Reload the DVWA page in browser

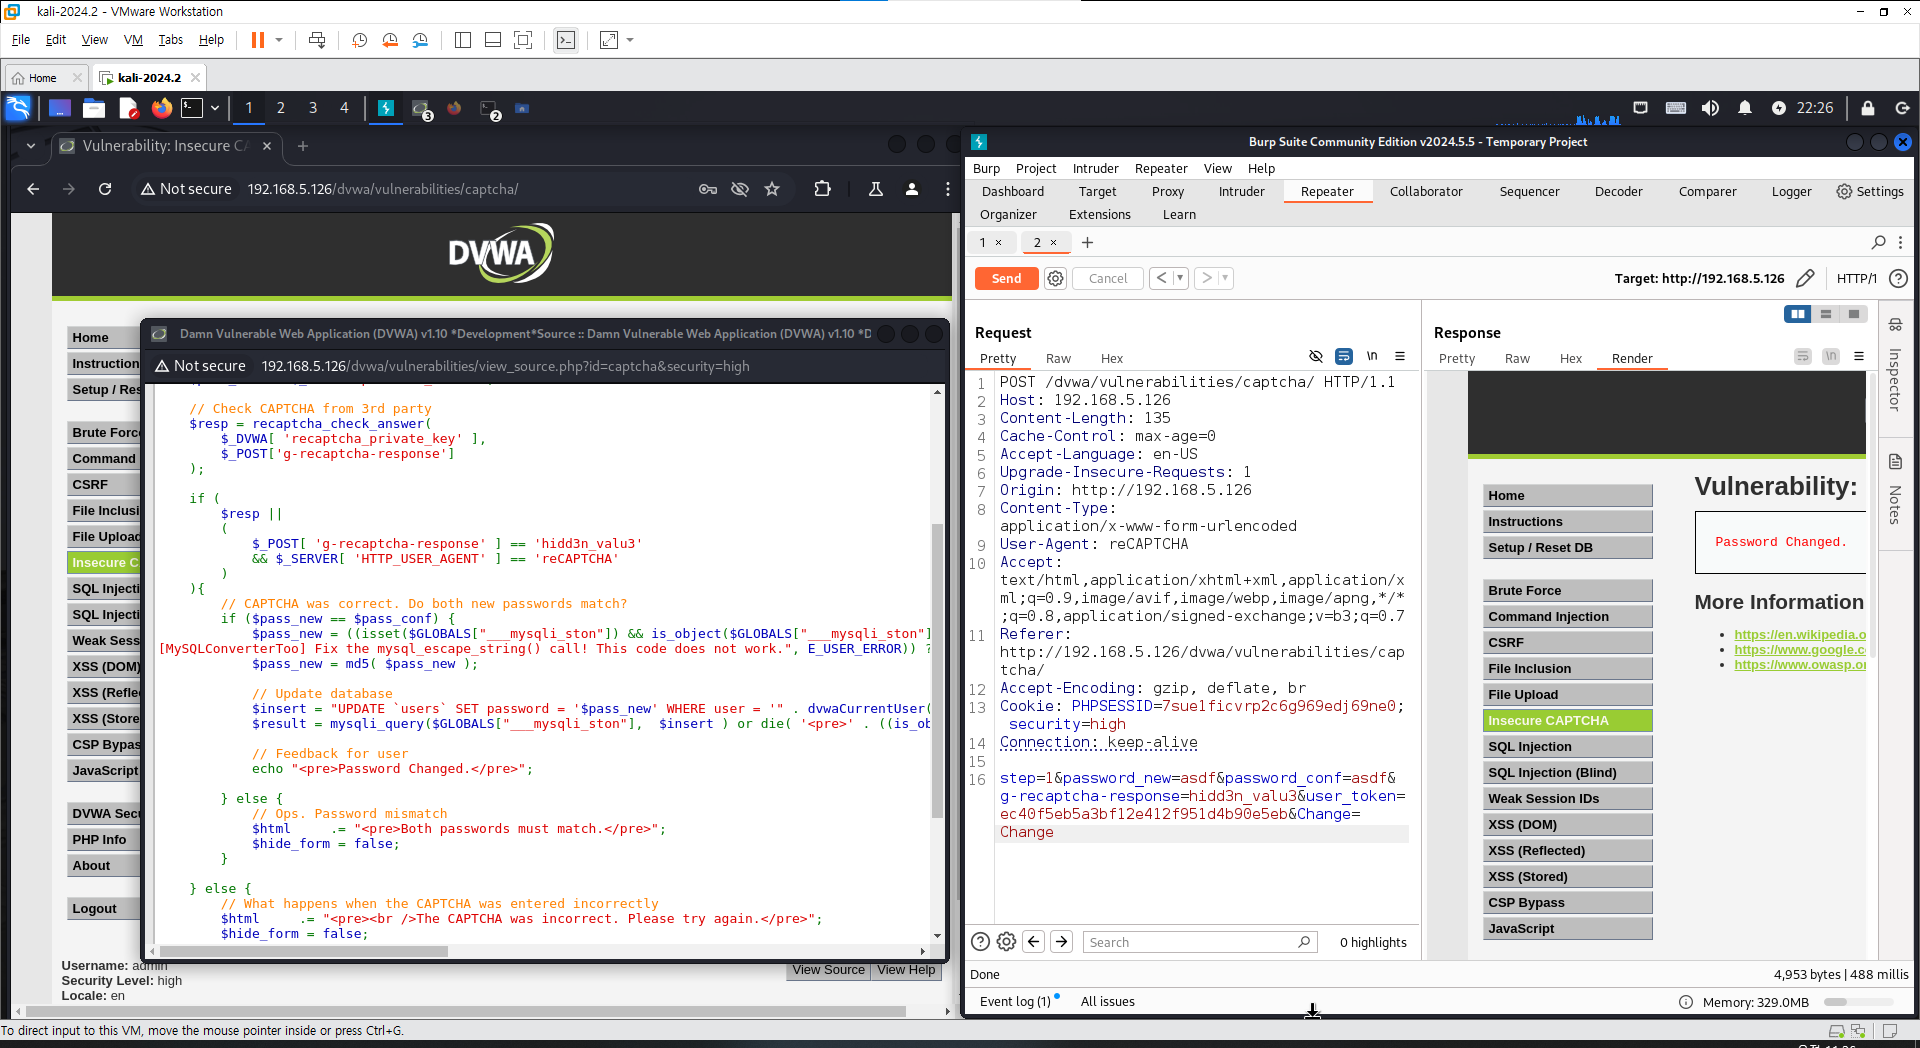(x=105, y=189)
